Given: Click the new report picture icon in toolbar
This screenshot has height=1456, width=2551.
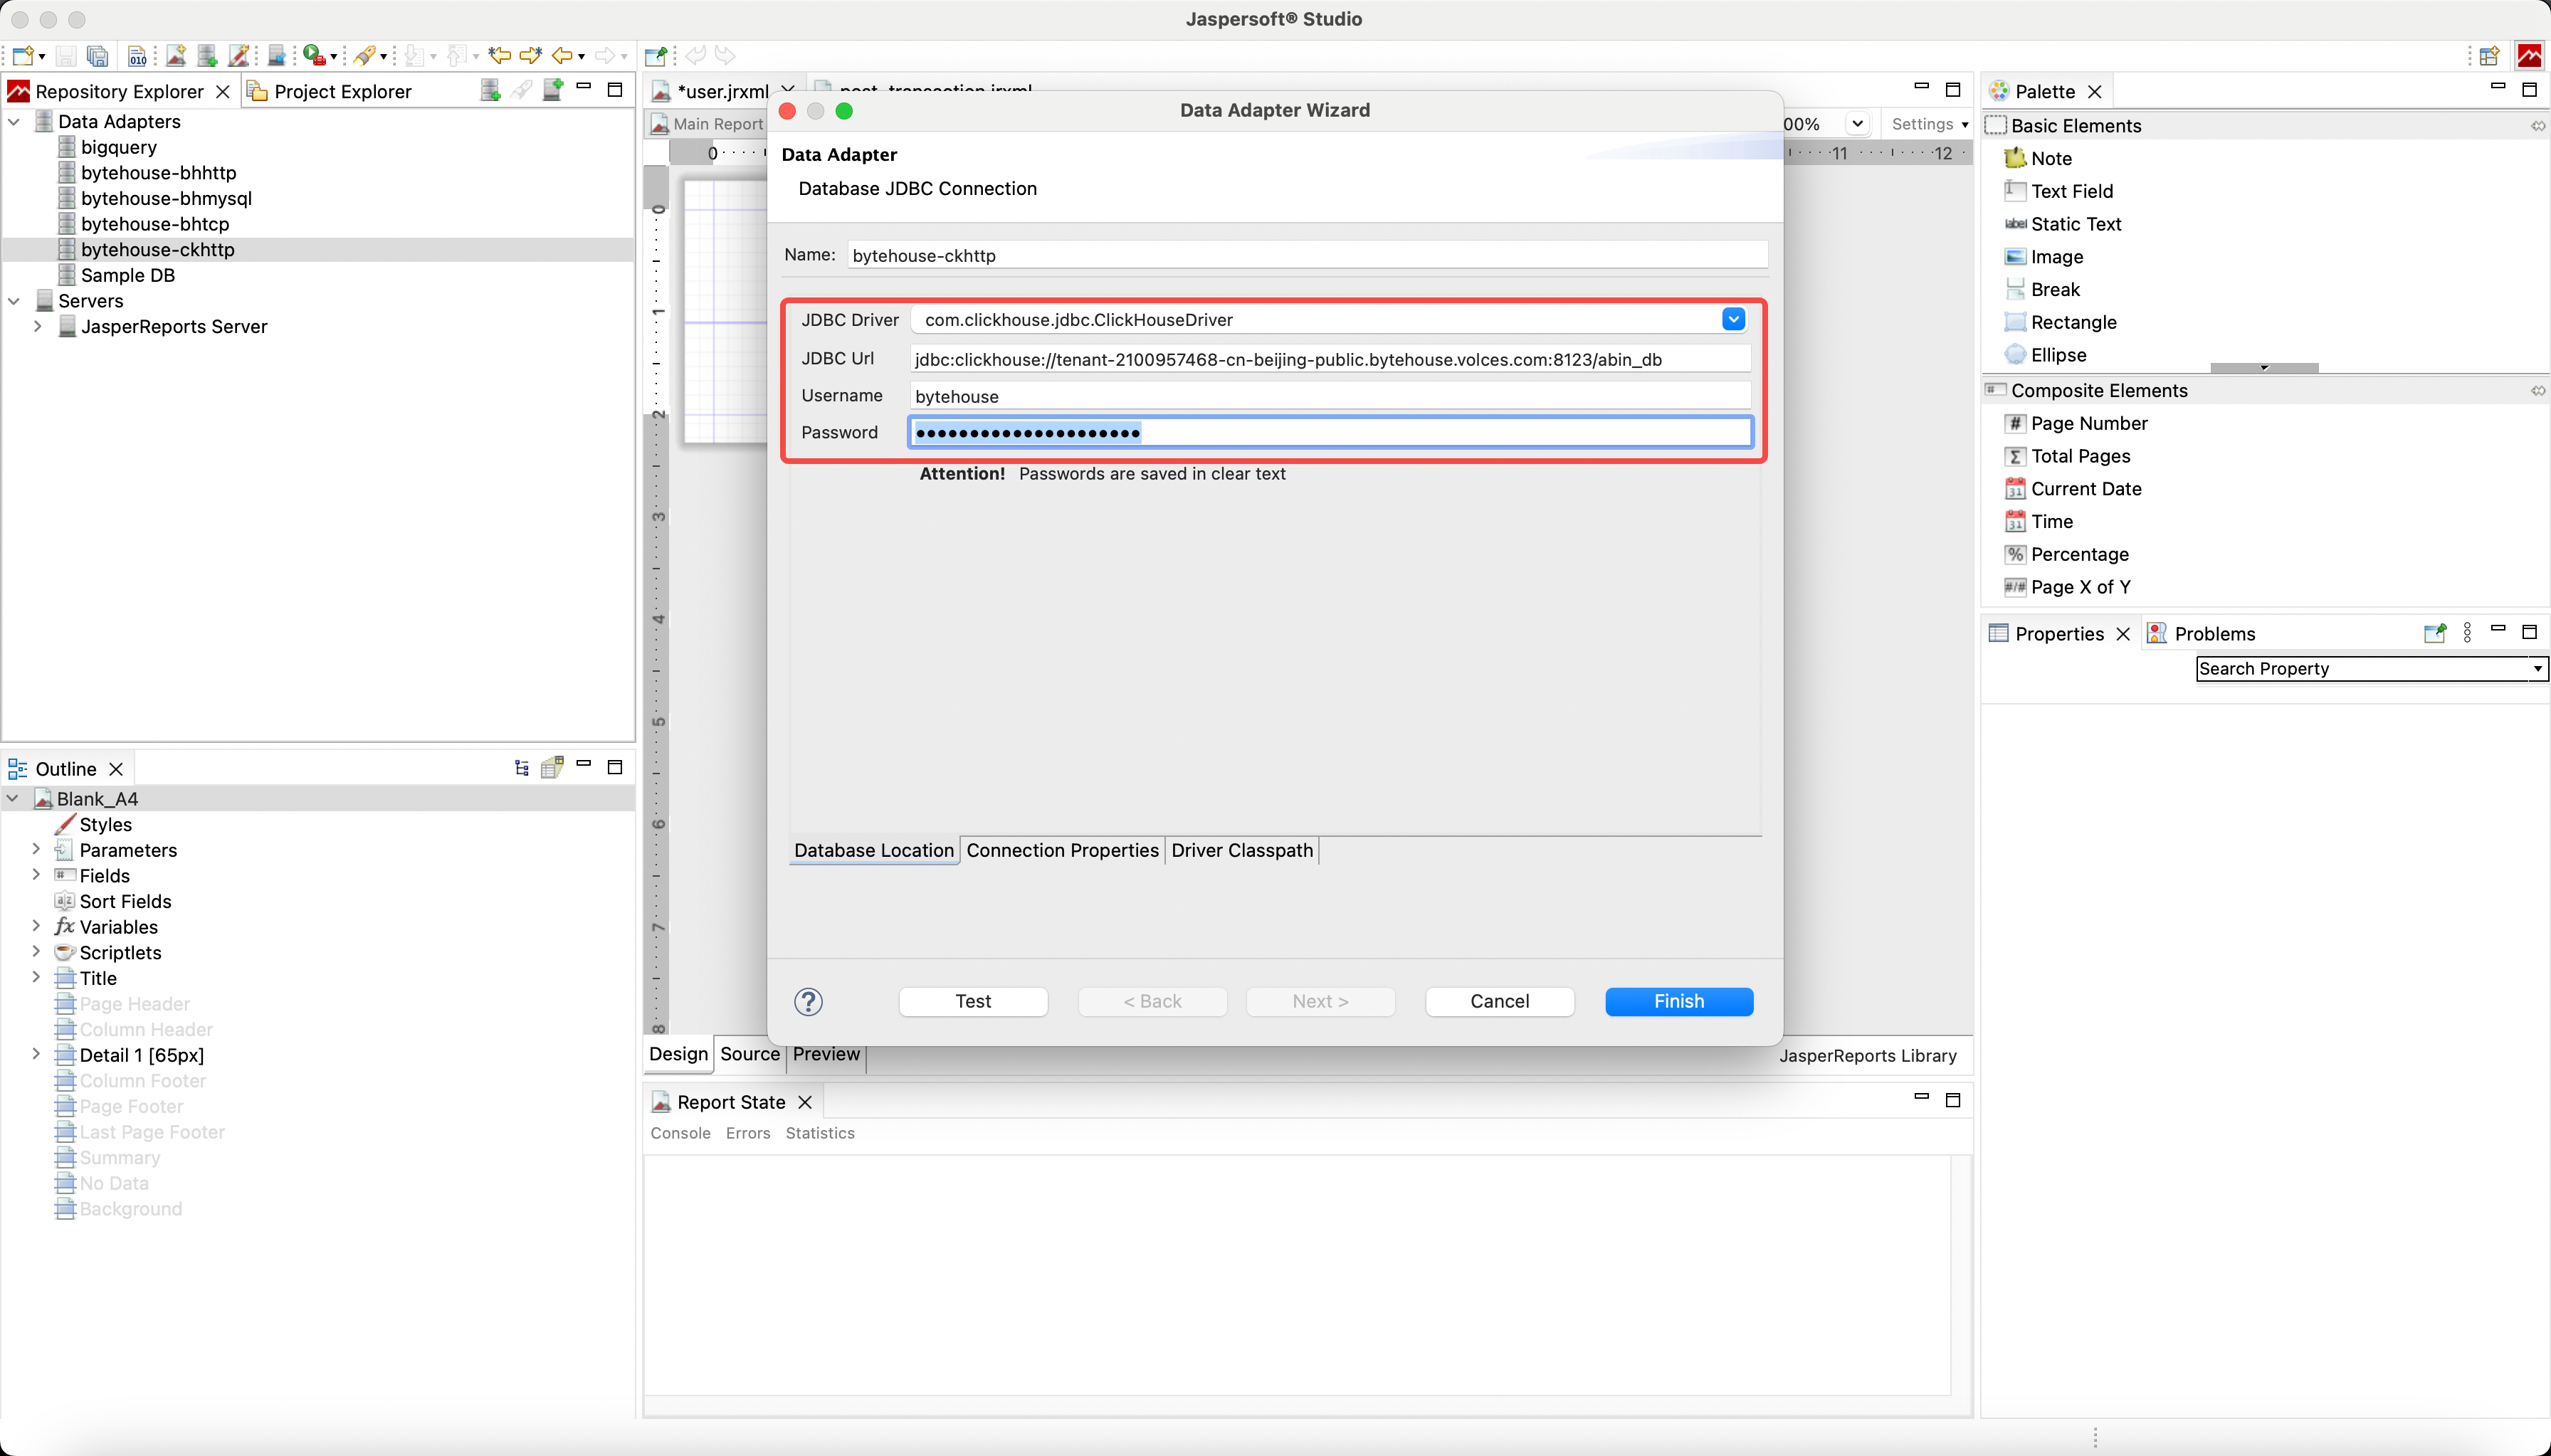Looking at the screenshot, I should tap(176, 55).
